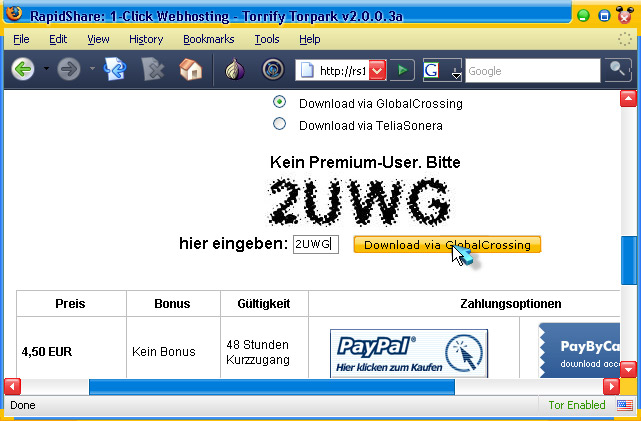Click the yellow Download via GlobalCrossing button
Screen dimensions: 641x421
447,244
